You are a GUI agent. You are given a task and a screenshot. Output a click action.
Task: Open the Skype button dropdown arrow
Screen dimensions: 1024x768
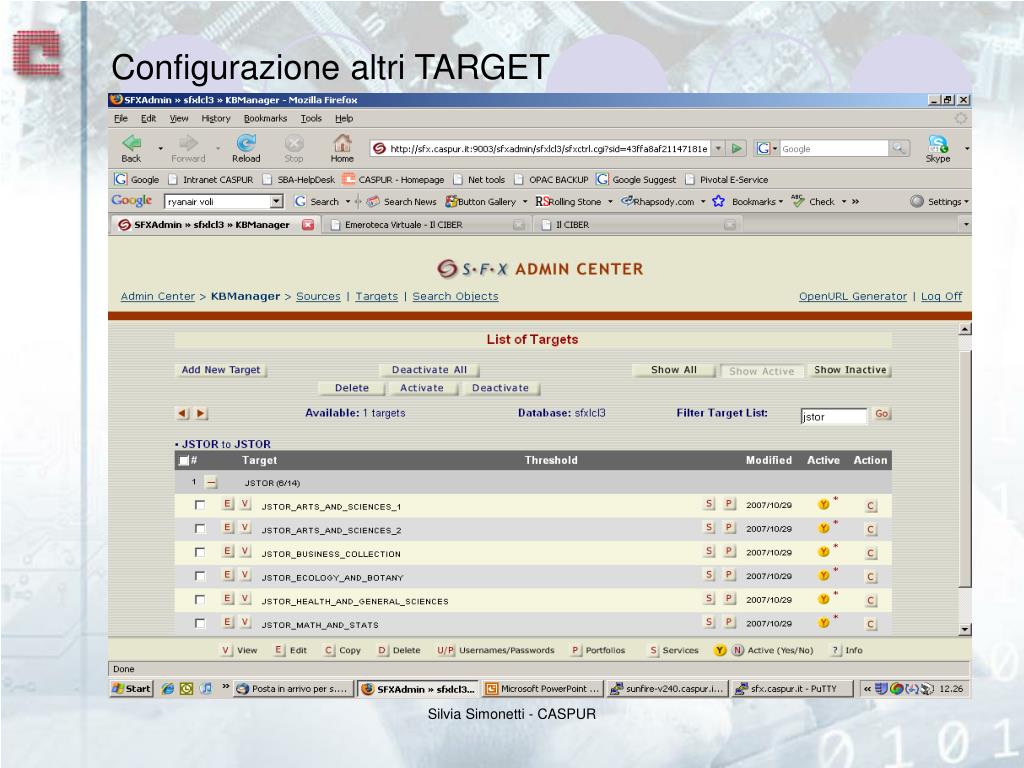967,149
